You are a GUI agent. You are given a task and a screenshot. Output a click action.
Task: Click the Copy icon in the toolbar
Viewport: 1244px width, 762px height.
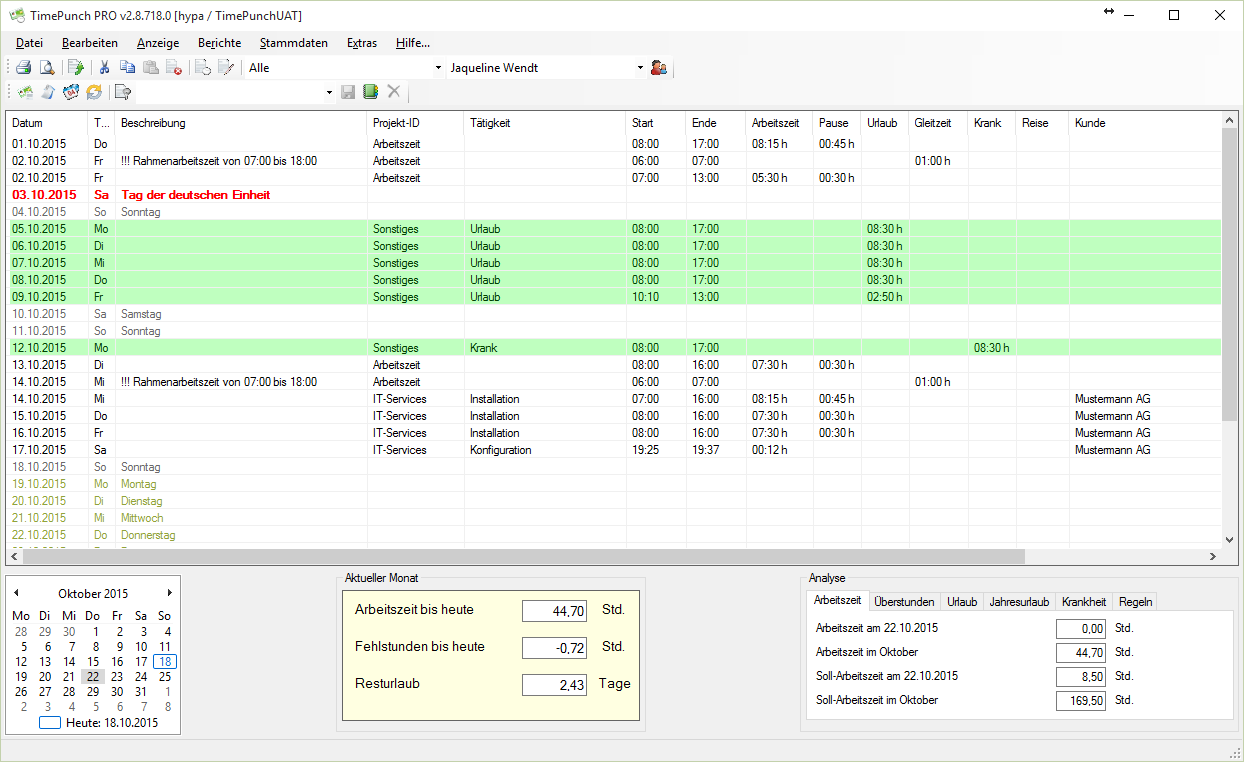[127, 68]
